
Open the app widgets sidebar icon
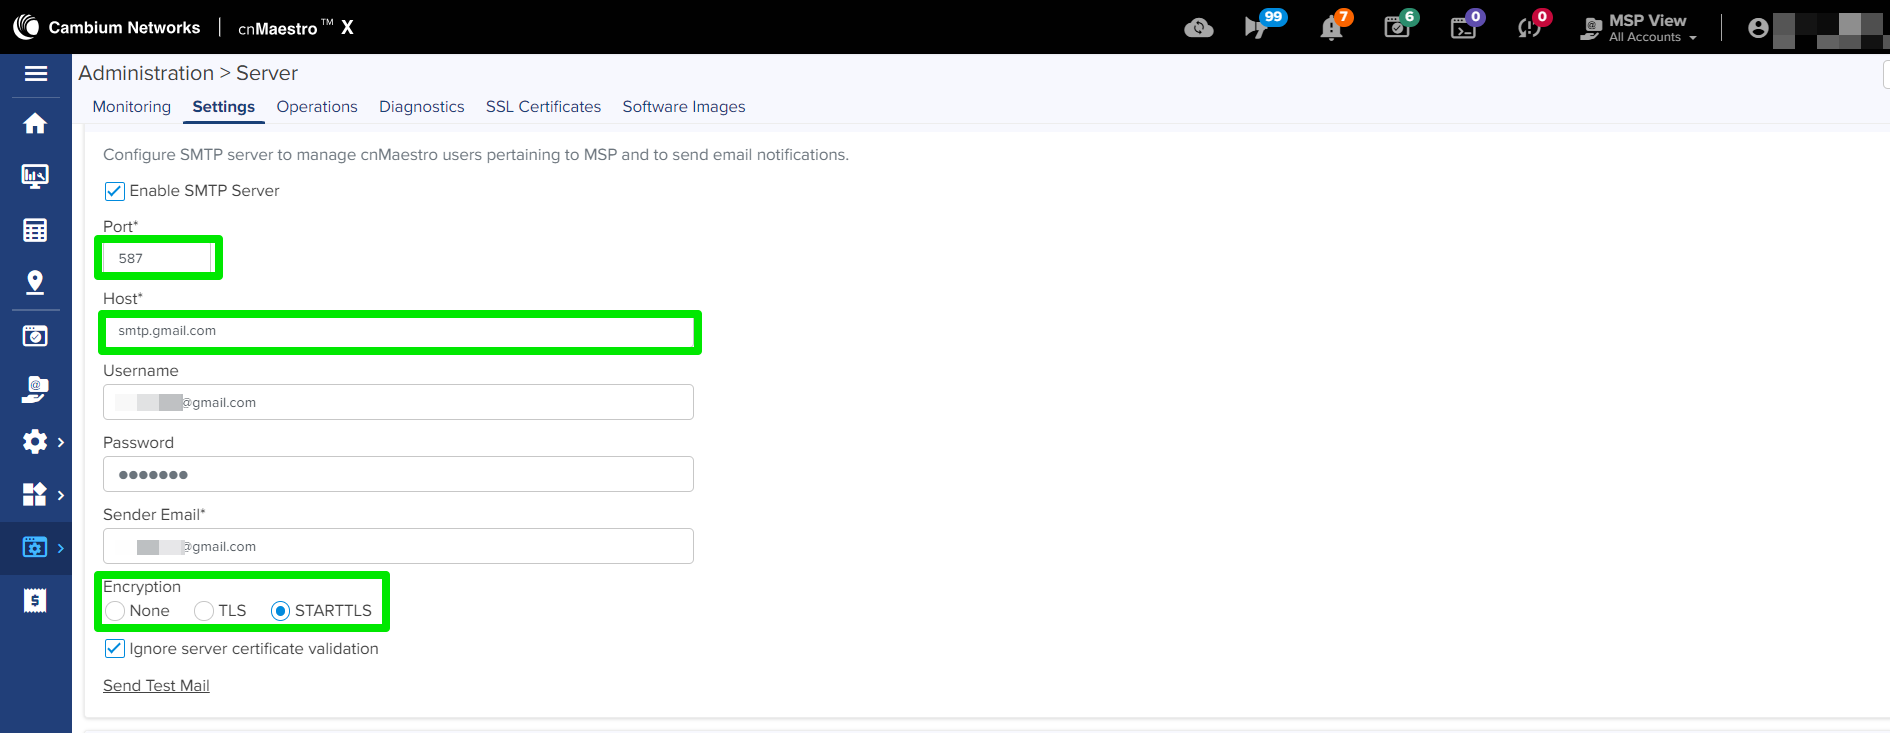(35, 494)
